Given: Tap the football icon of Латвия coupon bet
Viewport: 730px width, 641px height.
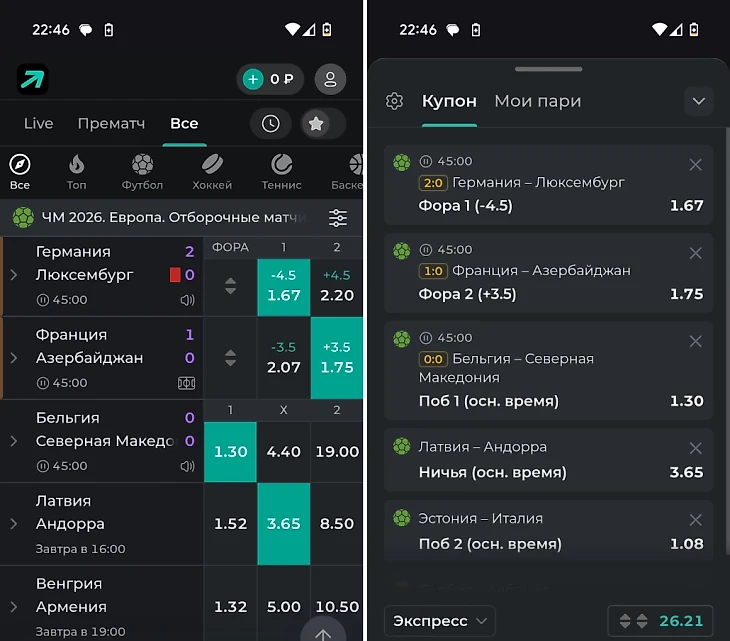Looking at the screenshot, I should (x=401, y=446).
